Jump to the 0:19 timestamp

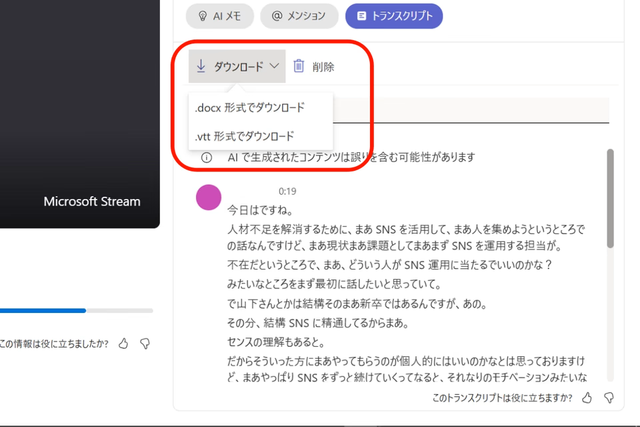287,191
